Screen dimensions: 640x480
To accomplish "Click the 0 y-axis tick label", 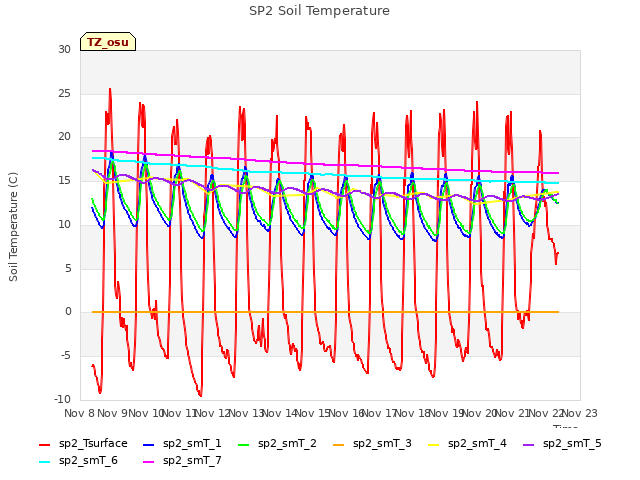I will [68, 312].
